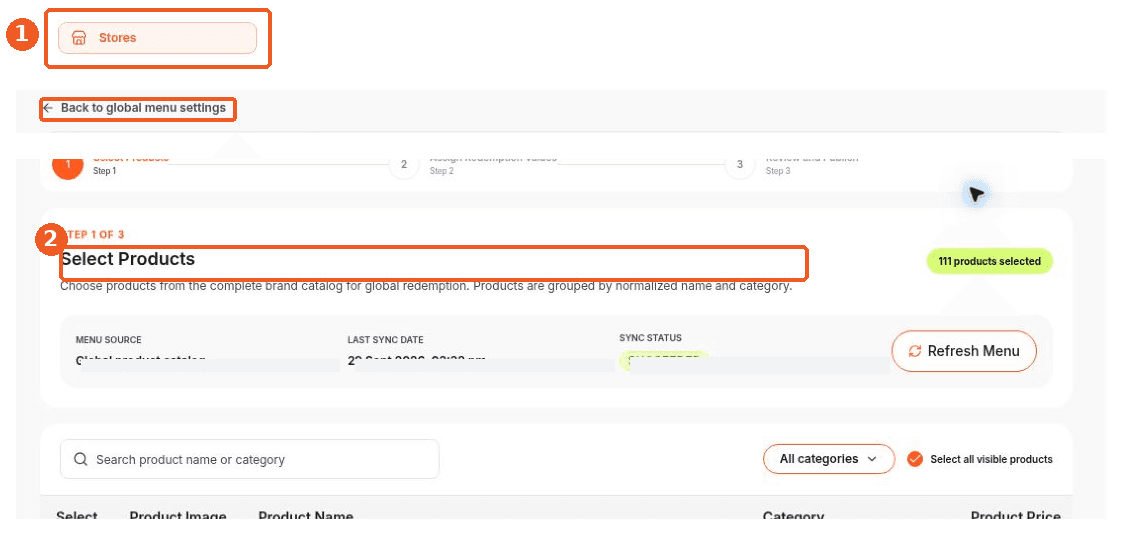This screenshot has height=539, width=1123.
Task: Click the Product Image column header
Action: pos(178,517)
